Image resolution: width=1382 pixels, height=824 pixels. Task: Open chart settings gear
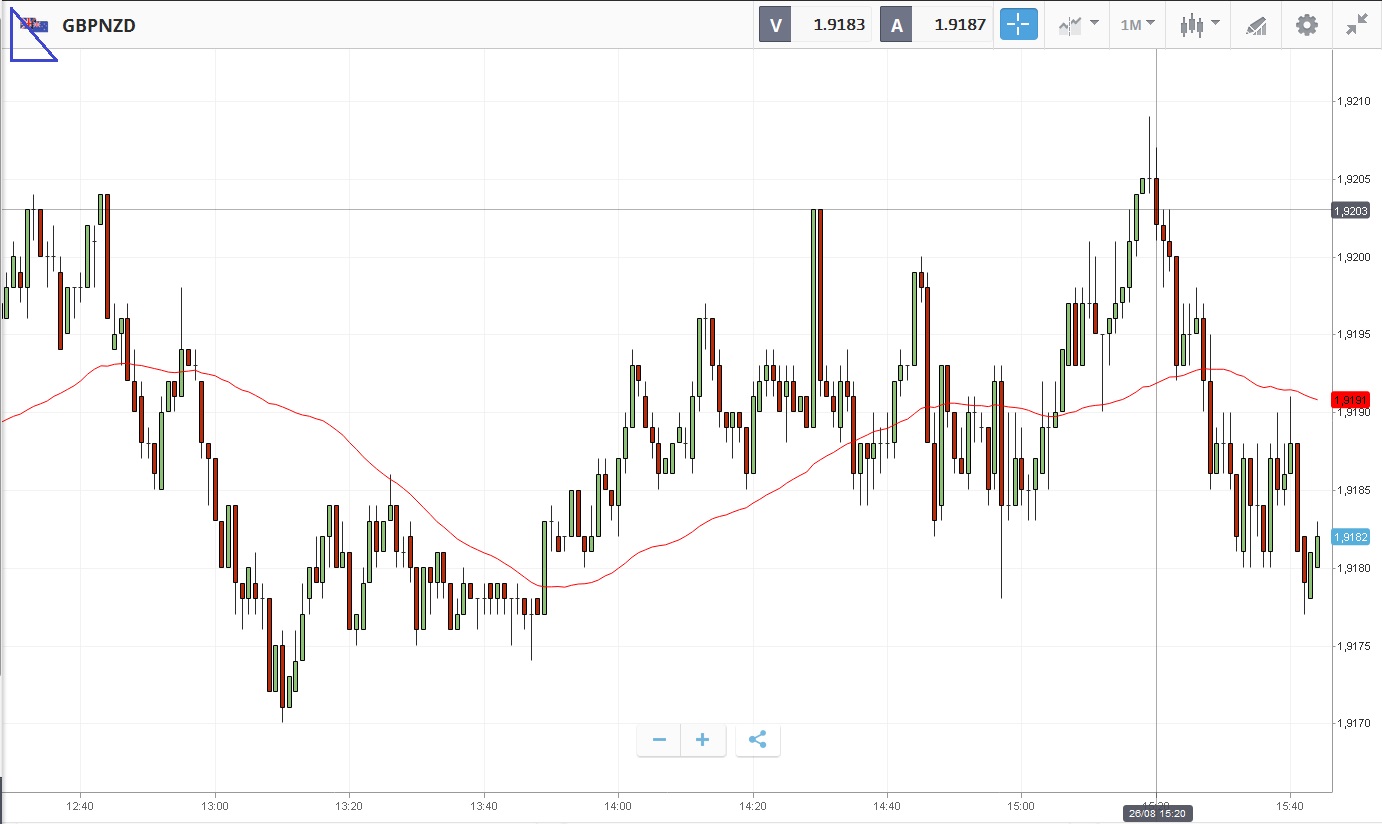click(1307, 25)
